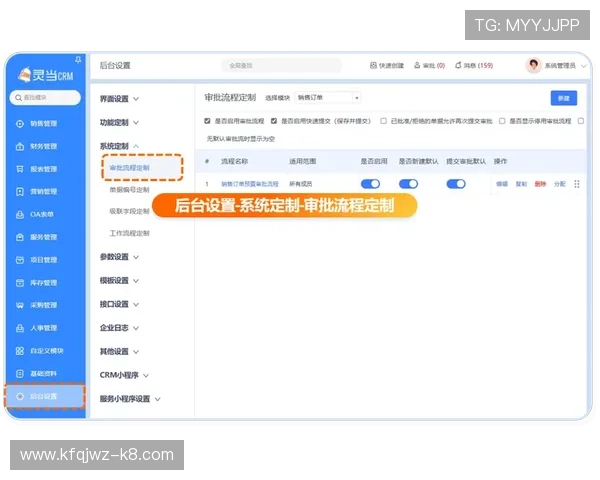Expand 模板设置 section
This screenshot has width=600, height=480.
pyautogui.click(x=119, y=281)
